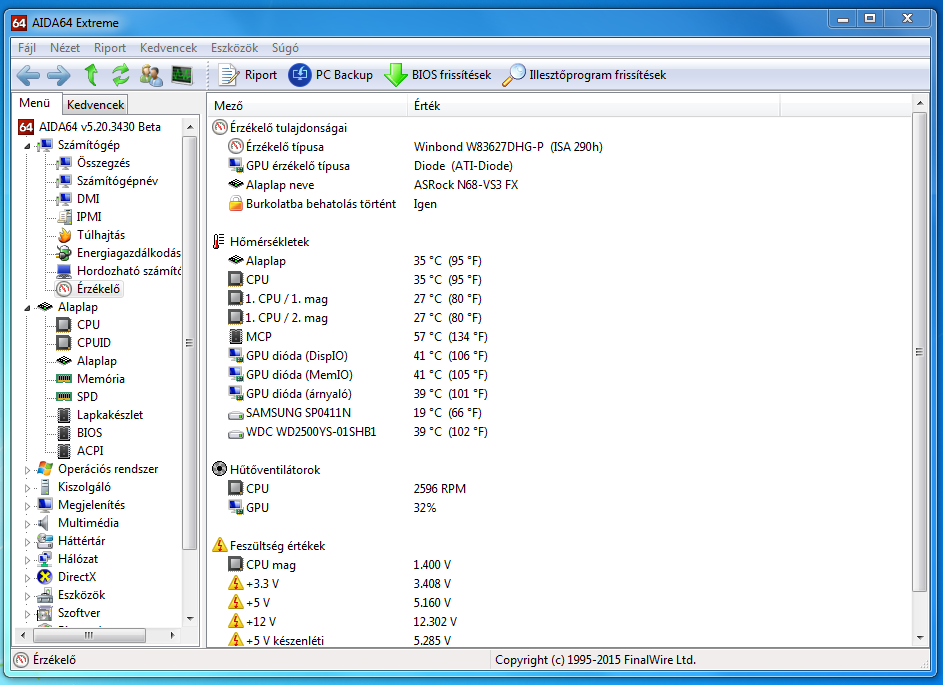Click the green Up arrow icon
Screen dimensions: 943x685
(91, 75)
